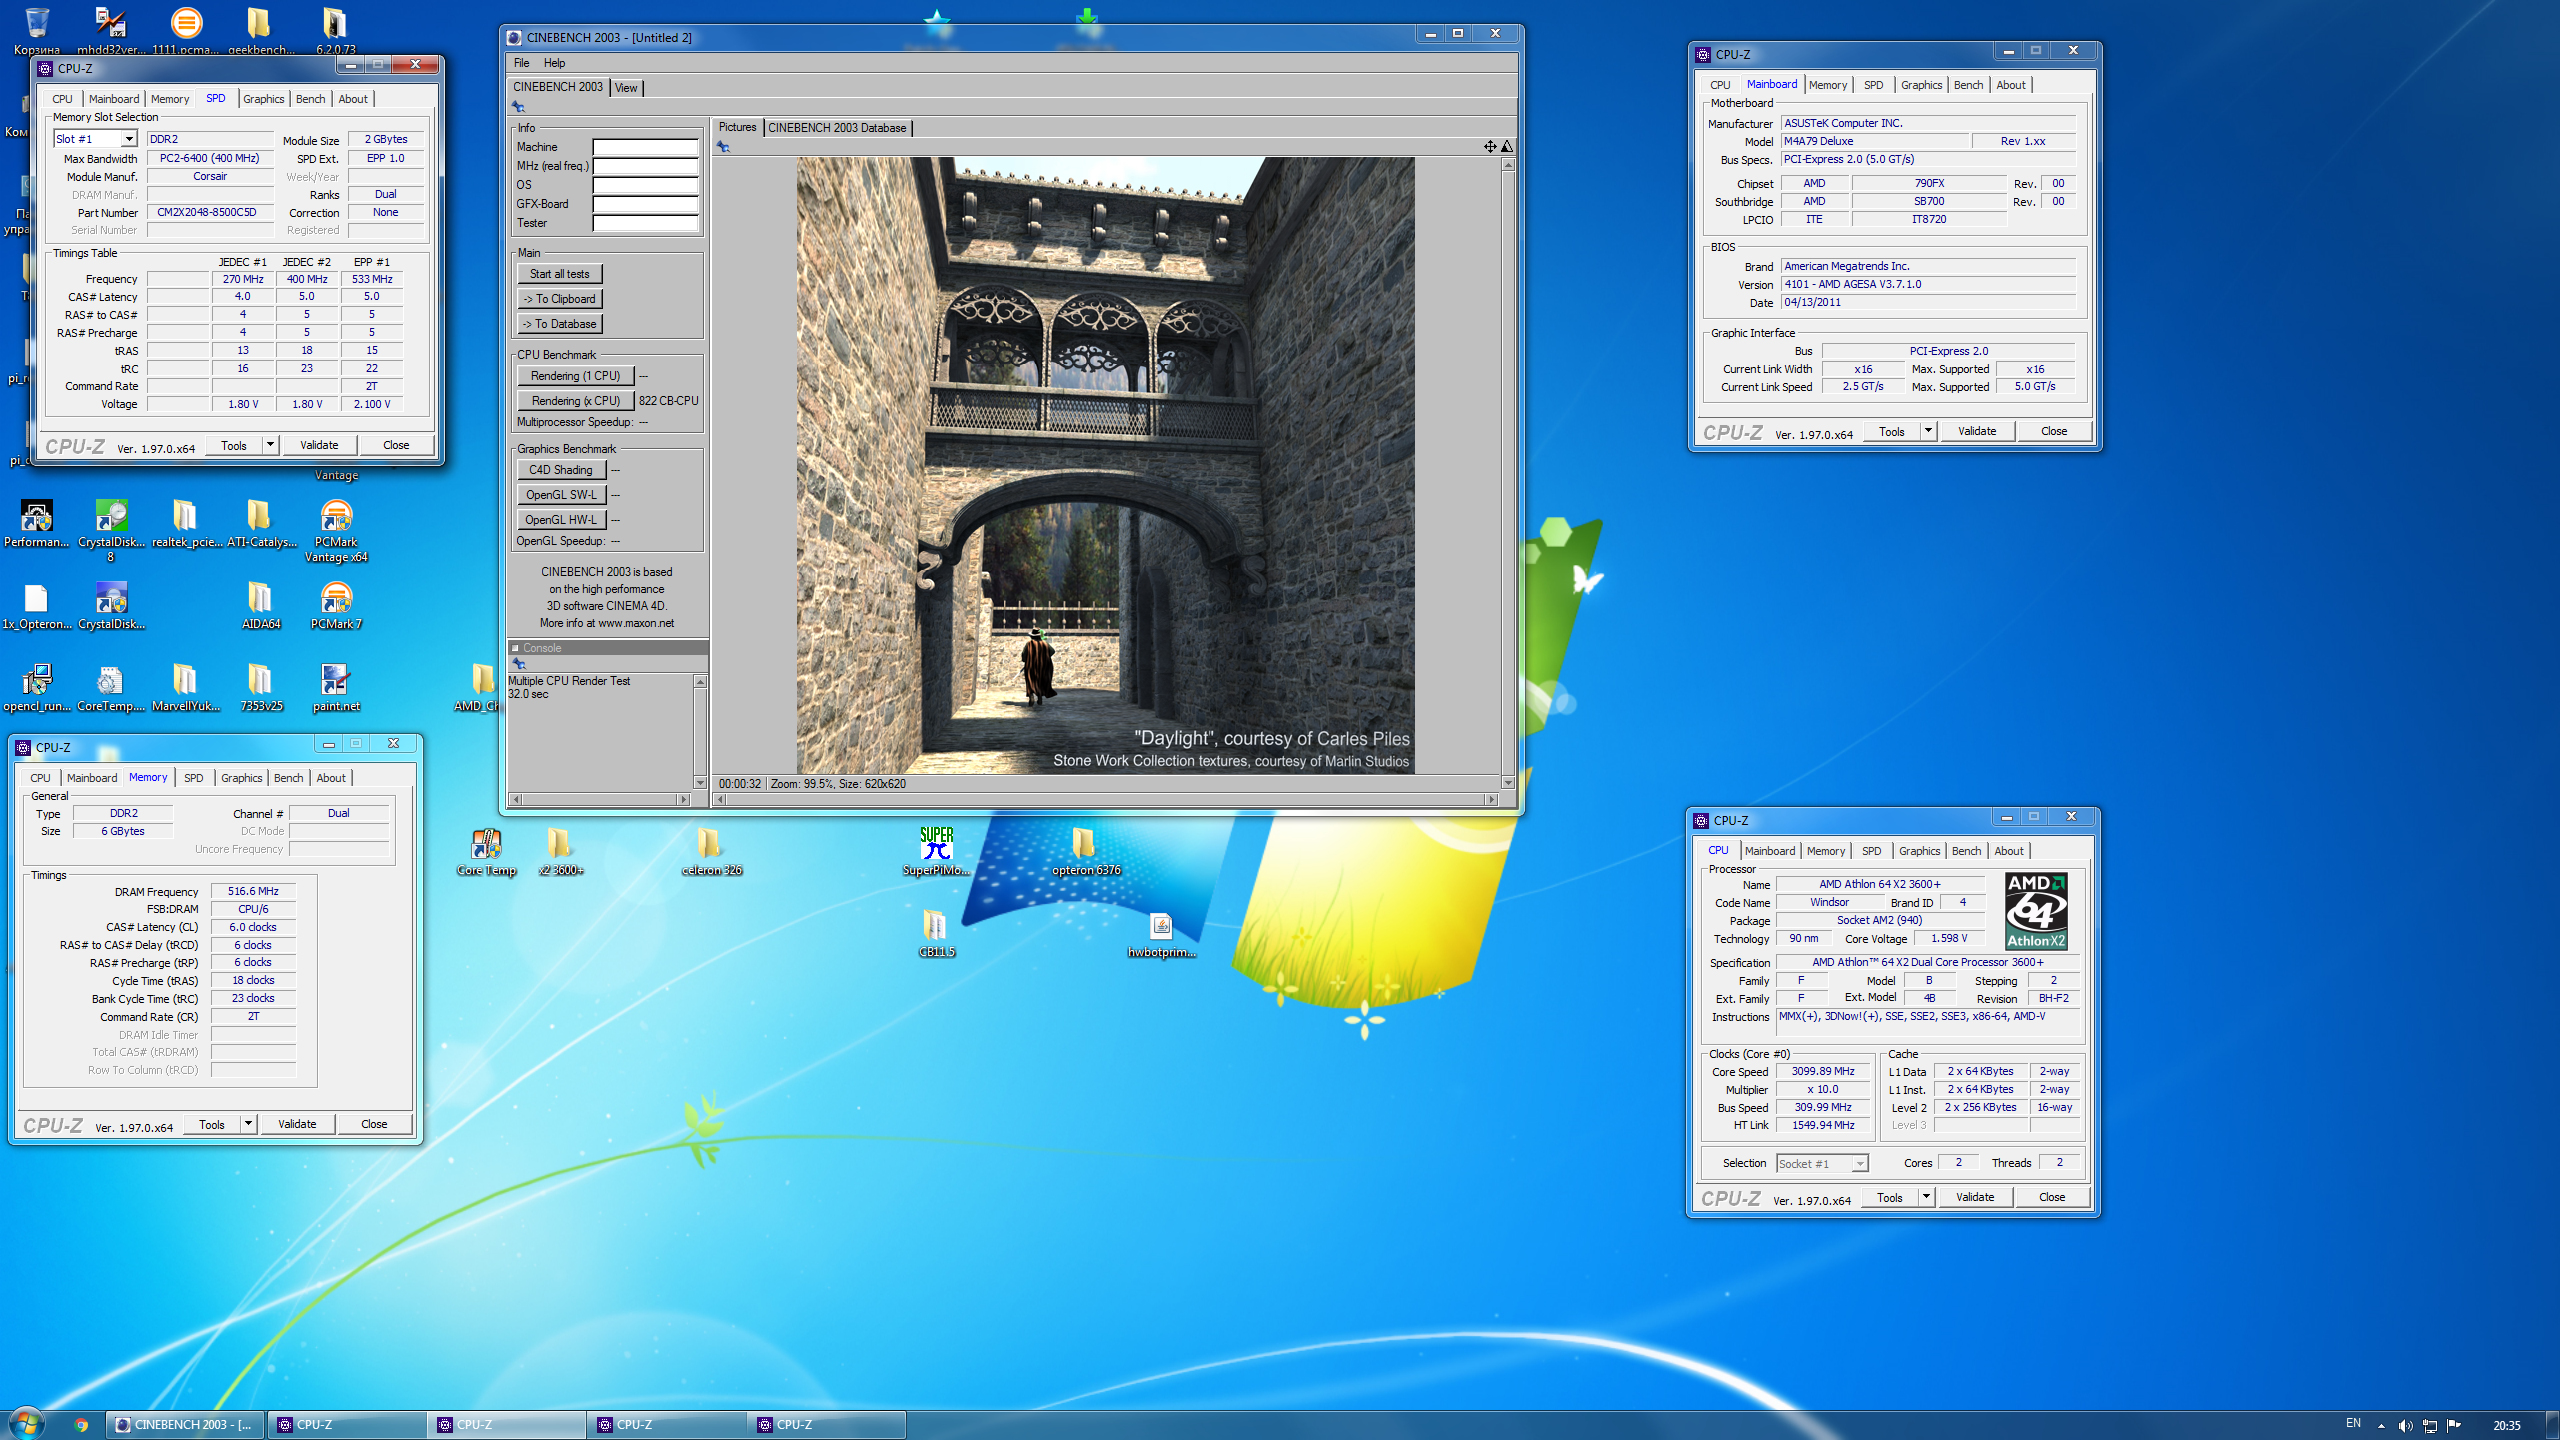Viewport: 2560px width, 1440px height.
Task: Open Windows Start menu
Action: coord(26,1424)
